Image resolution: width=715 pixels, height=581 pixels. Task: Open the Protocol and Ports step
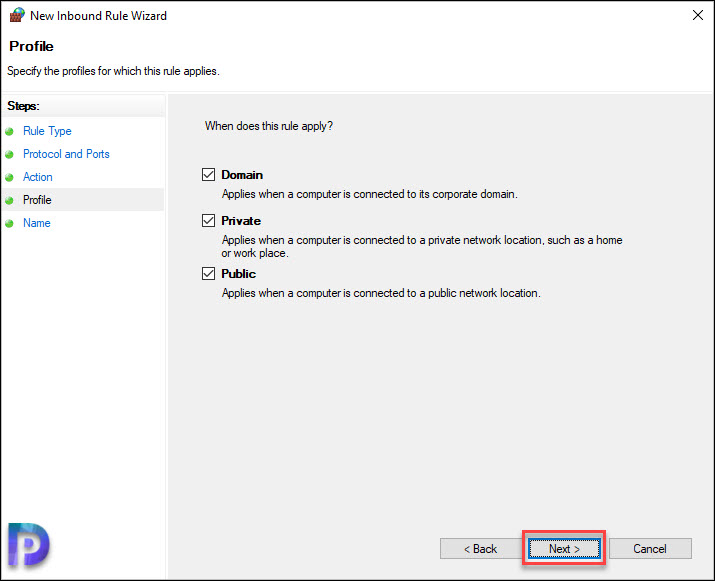click(66, 154)
